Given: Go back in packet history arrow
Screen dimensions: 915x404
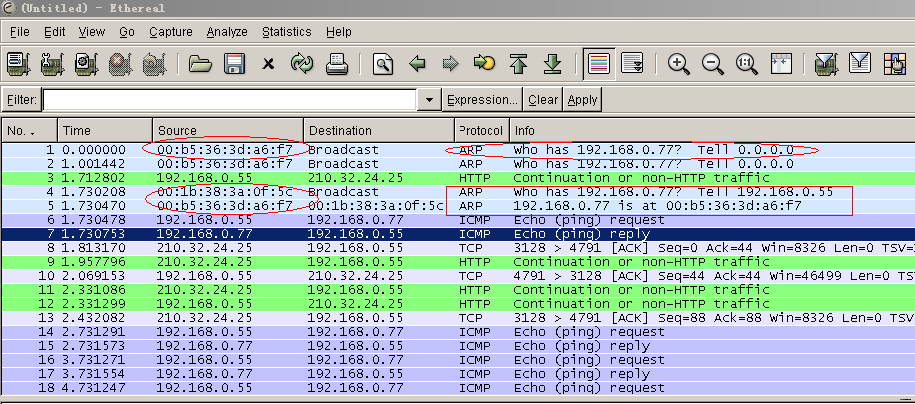Looking at the screenshot, I should (x=417, y=64).
